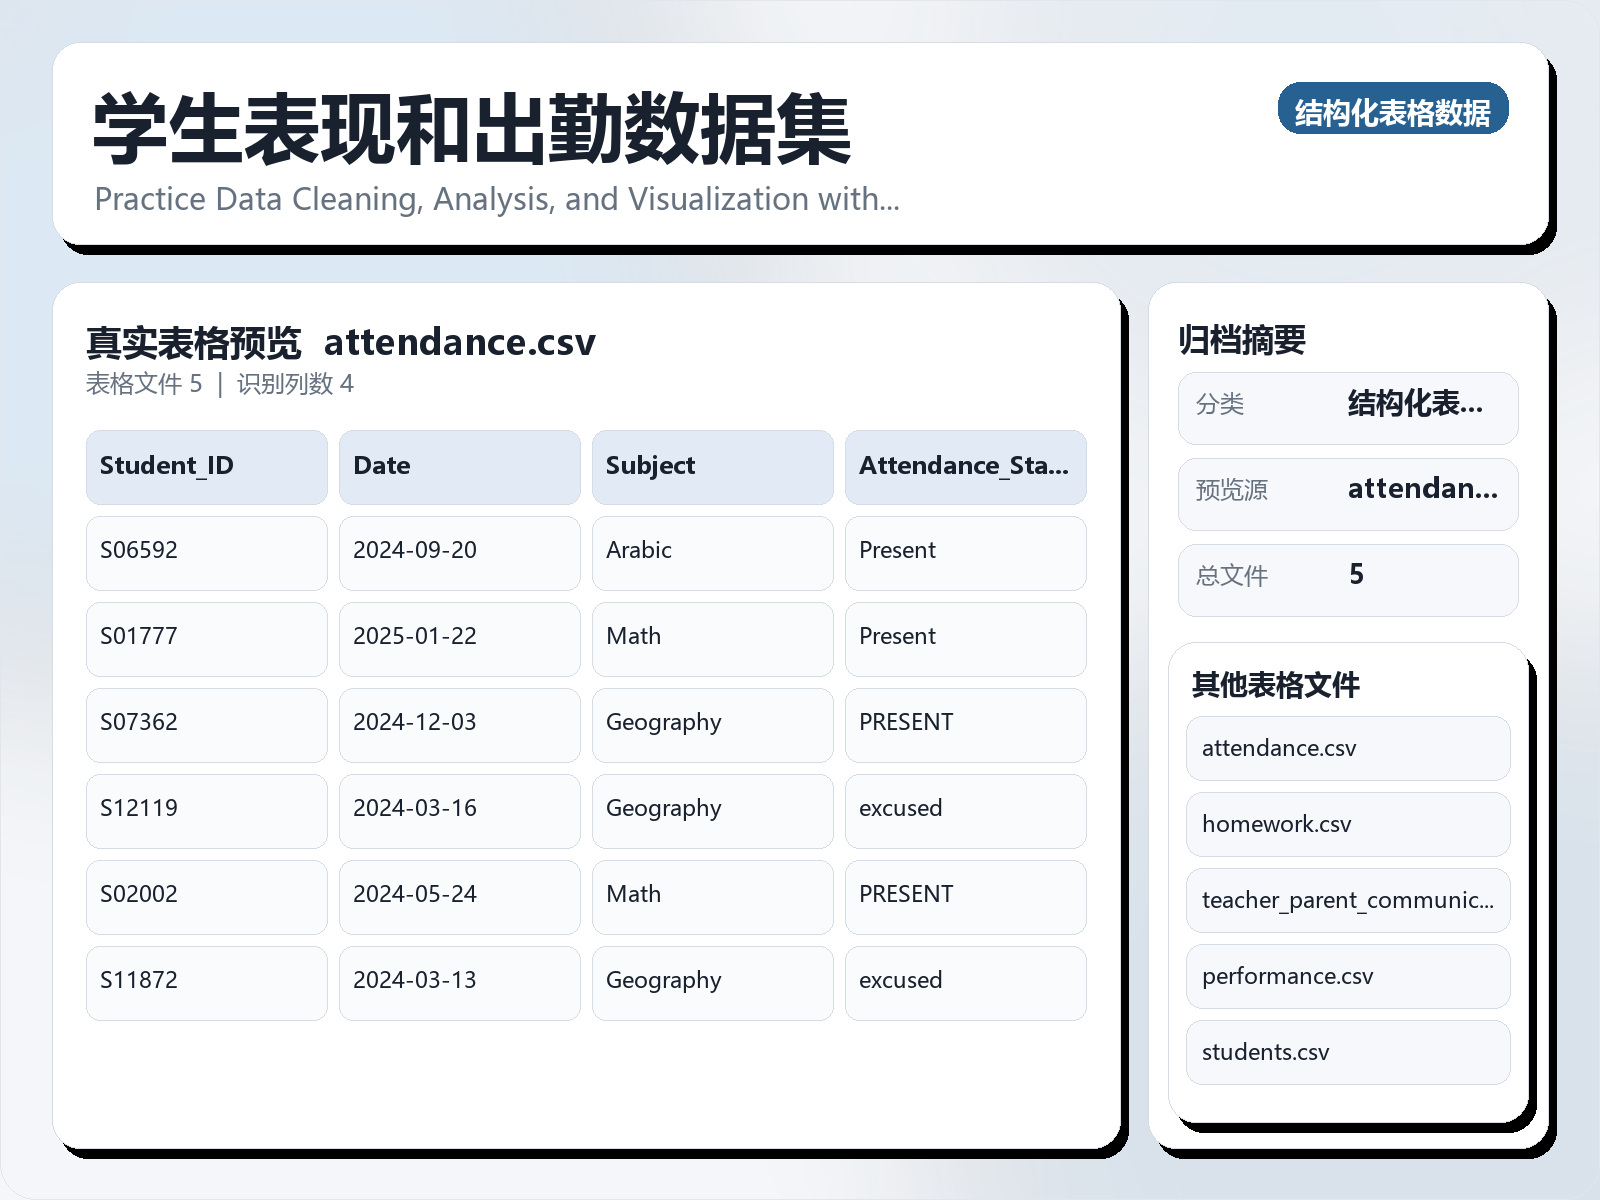This screenshot has width=1600, height=1200.
Task: Sort by the Student_ID column header
Action: pyautogui.click(x=206, y=466)
